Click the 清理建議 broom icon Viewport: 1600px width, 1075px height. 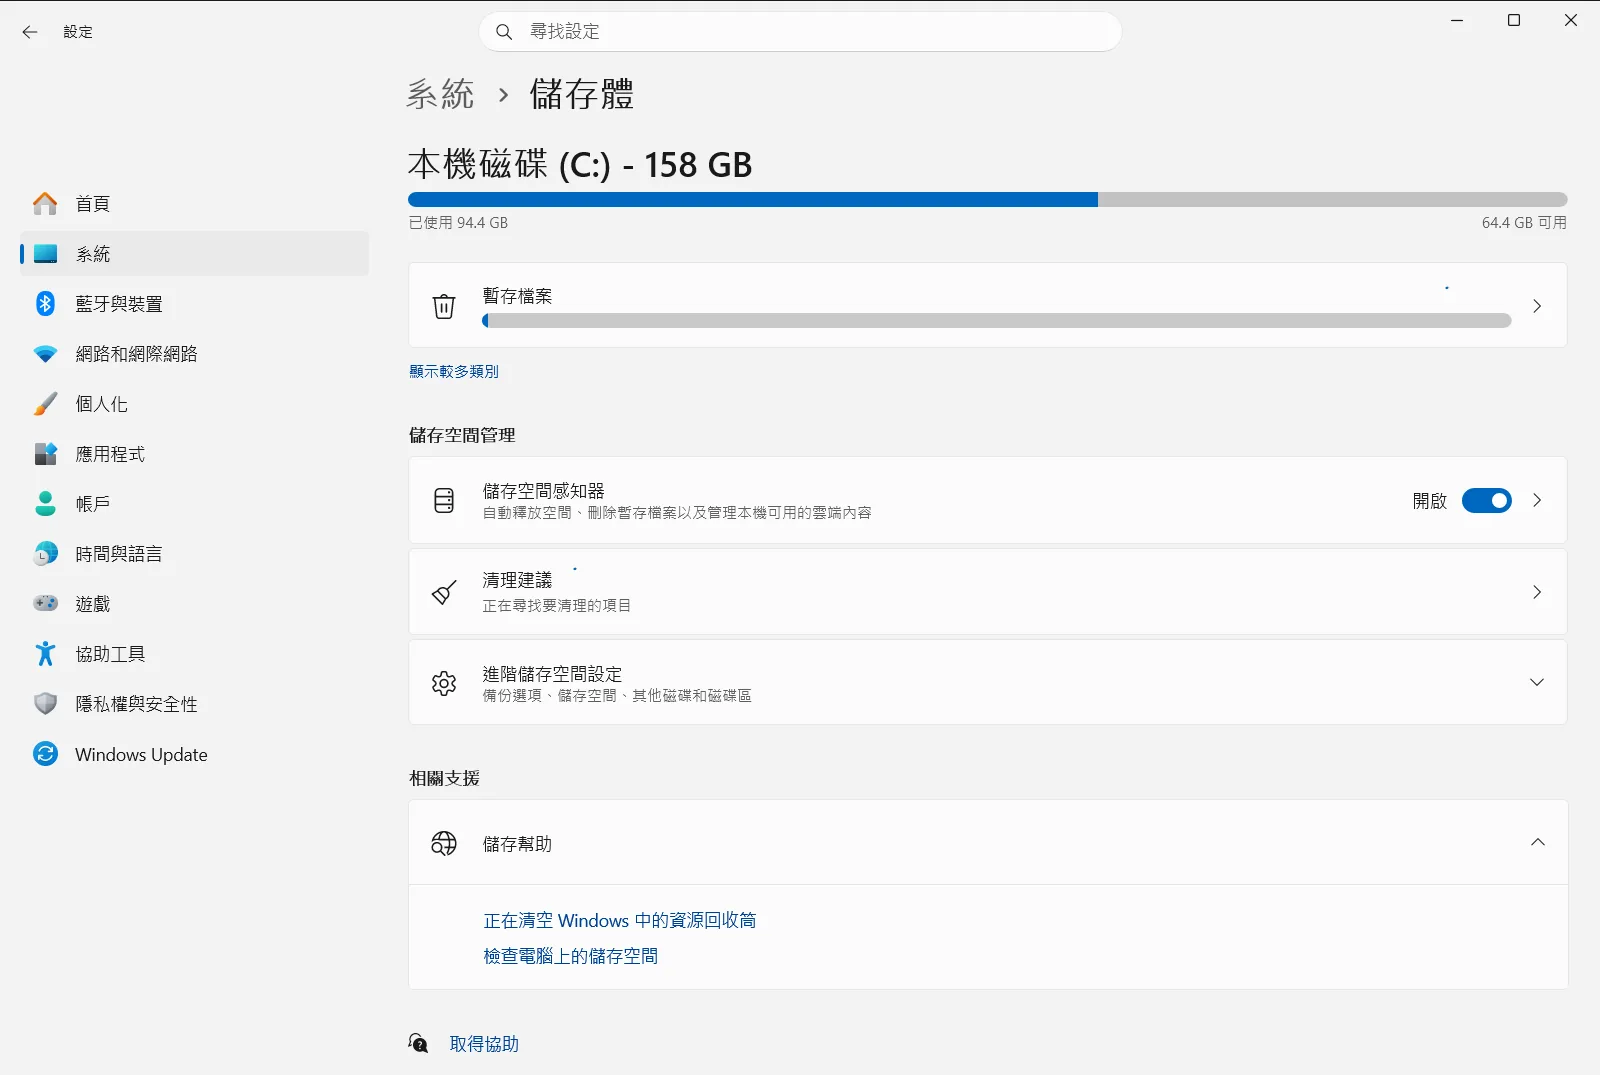[x=444, y=593]
